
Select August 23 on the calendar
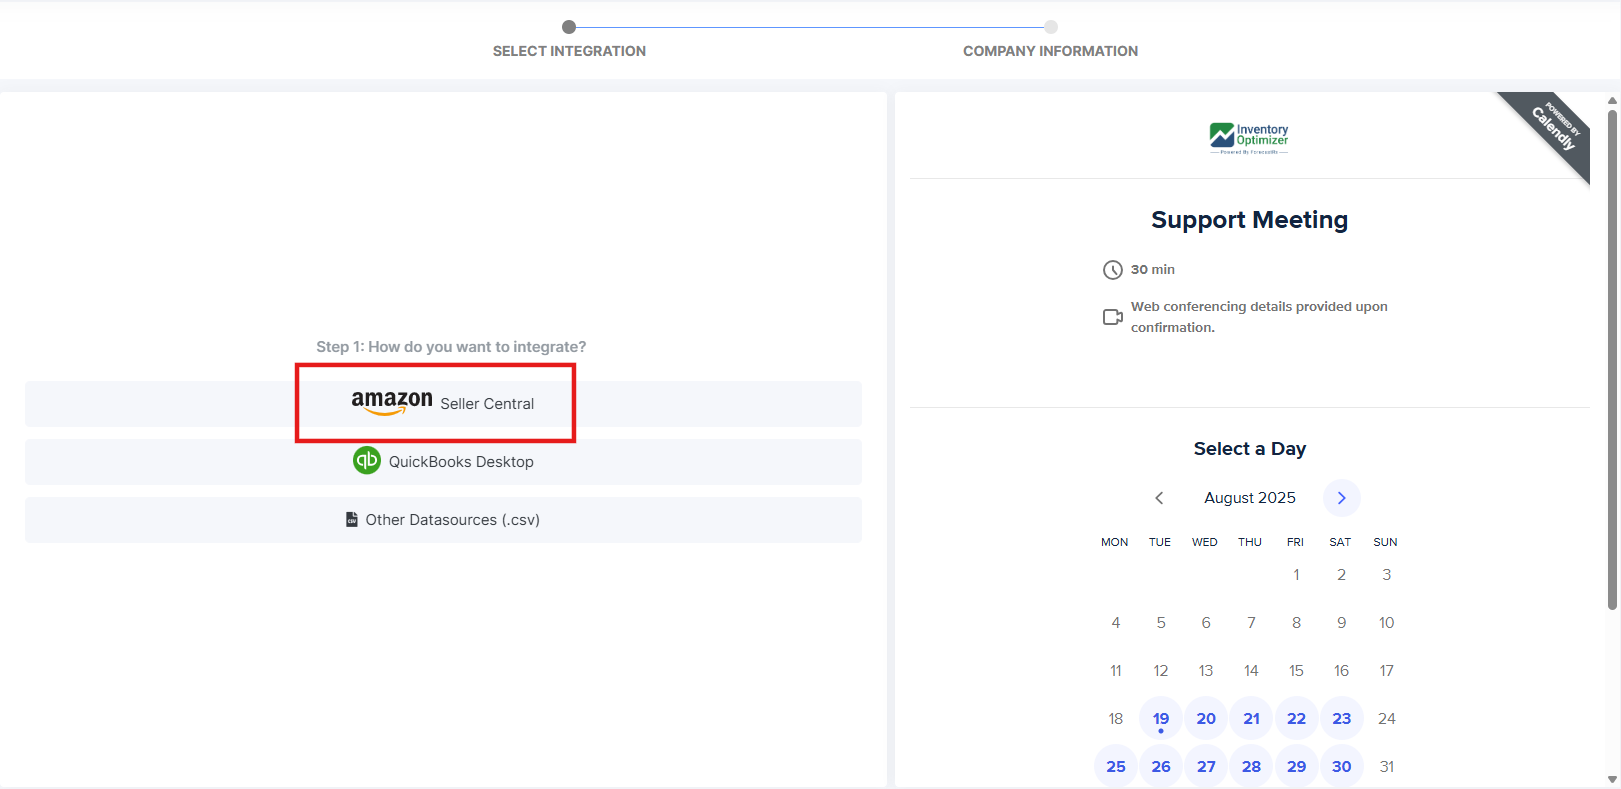point(1342,718)
